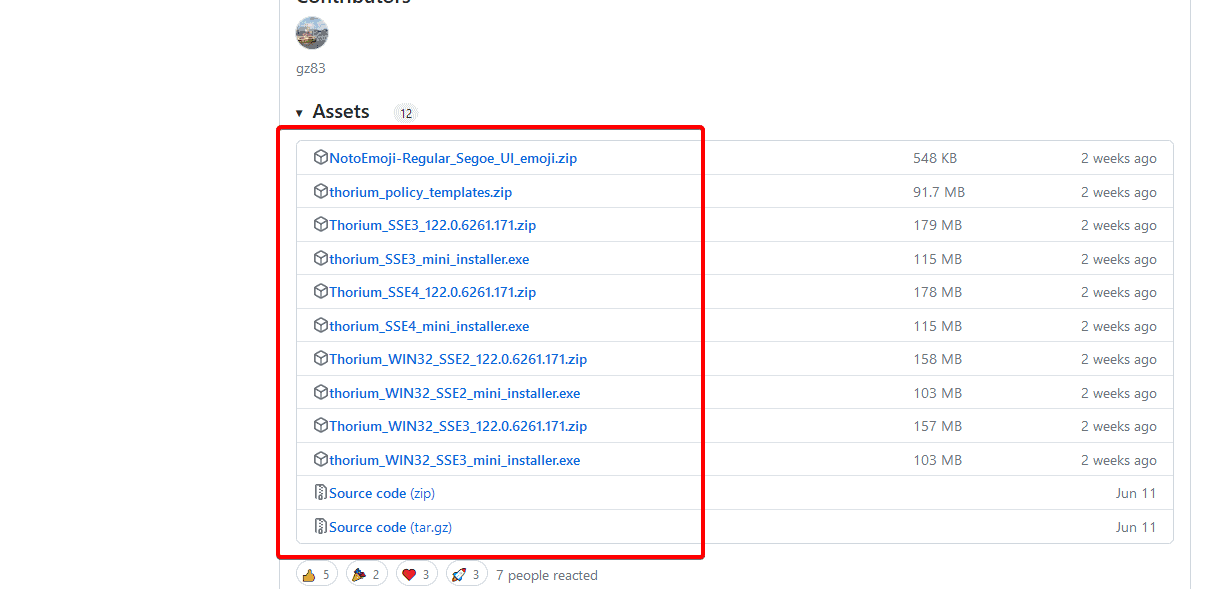The image size is (1214, 589).
Task: Click the '7 people reacted' text
Action: point(547,575)
